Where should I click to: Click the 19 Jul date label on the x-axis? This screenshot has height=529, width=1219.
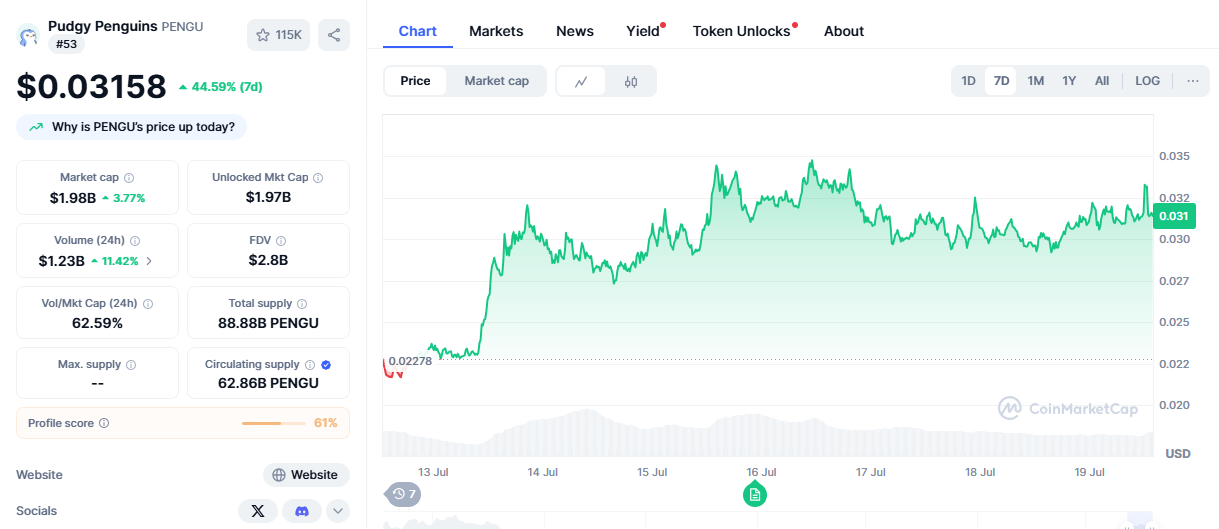tap(1089, 472)
